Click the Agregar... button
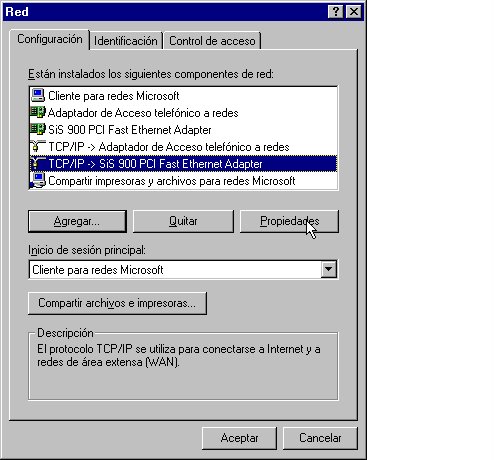Screen dimensions: 494x460 pyautogui.click(x=77, y=221)
